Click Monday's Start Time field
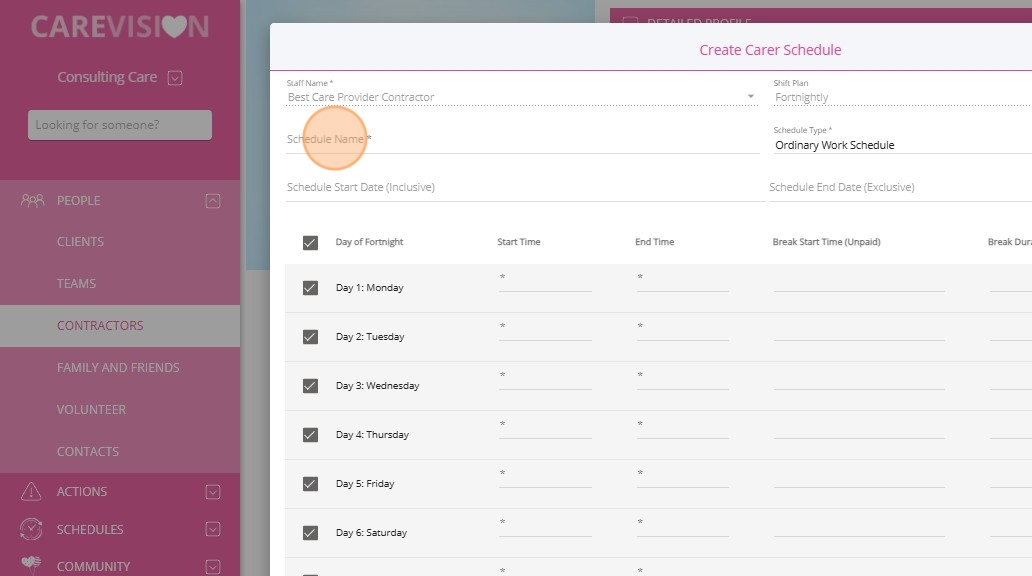Screen dimensions: 1032x576 click(x=545, y=282)
